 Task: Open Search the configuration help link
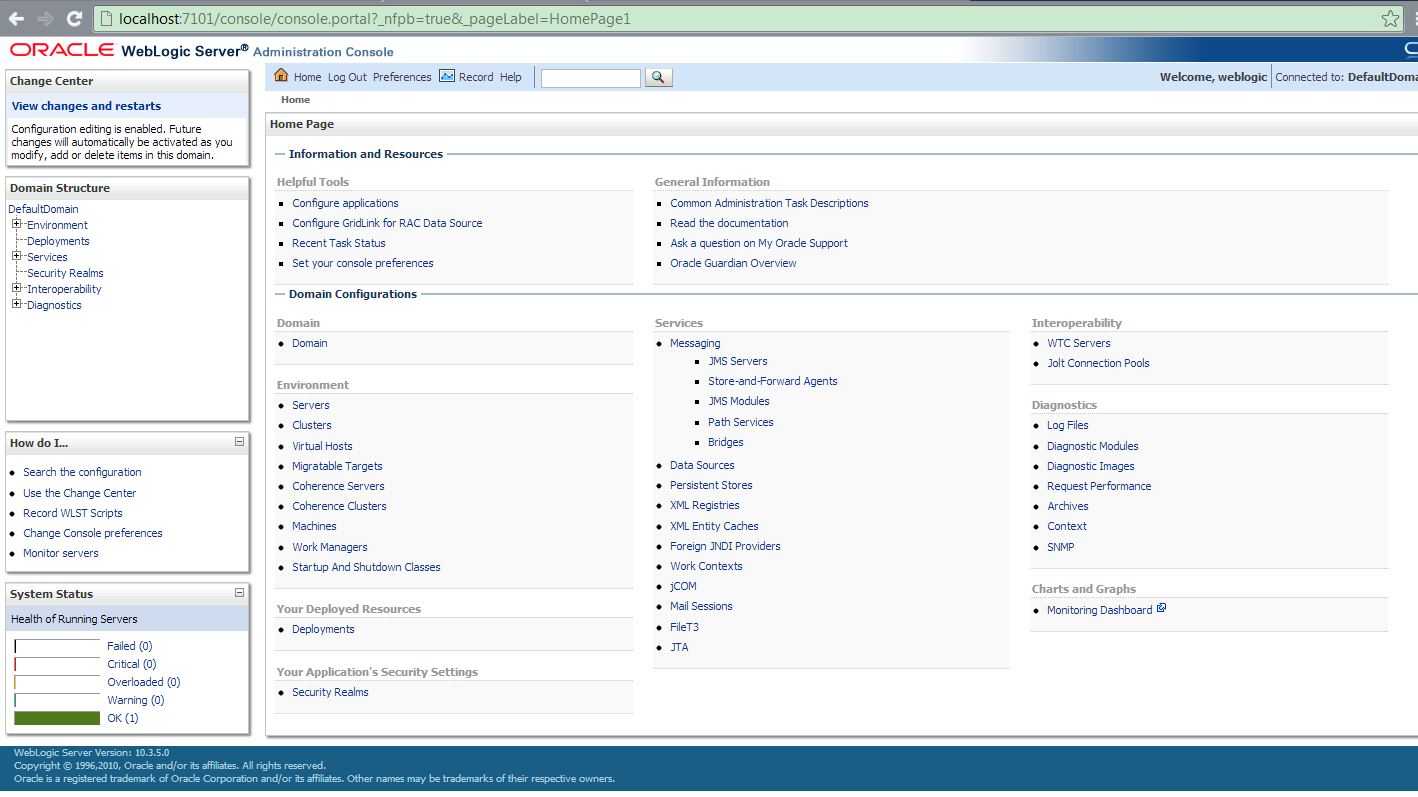82,472
